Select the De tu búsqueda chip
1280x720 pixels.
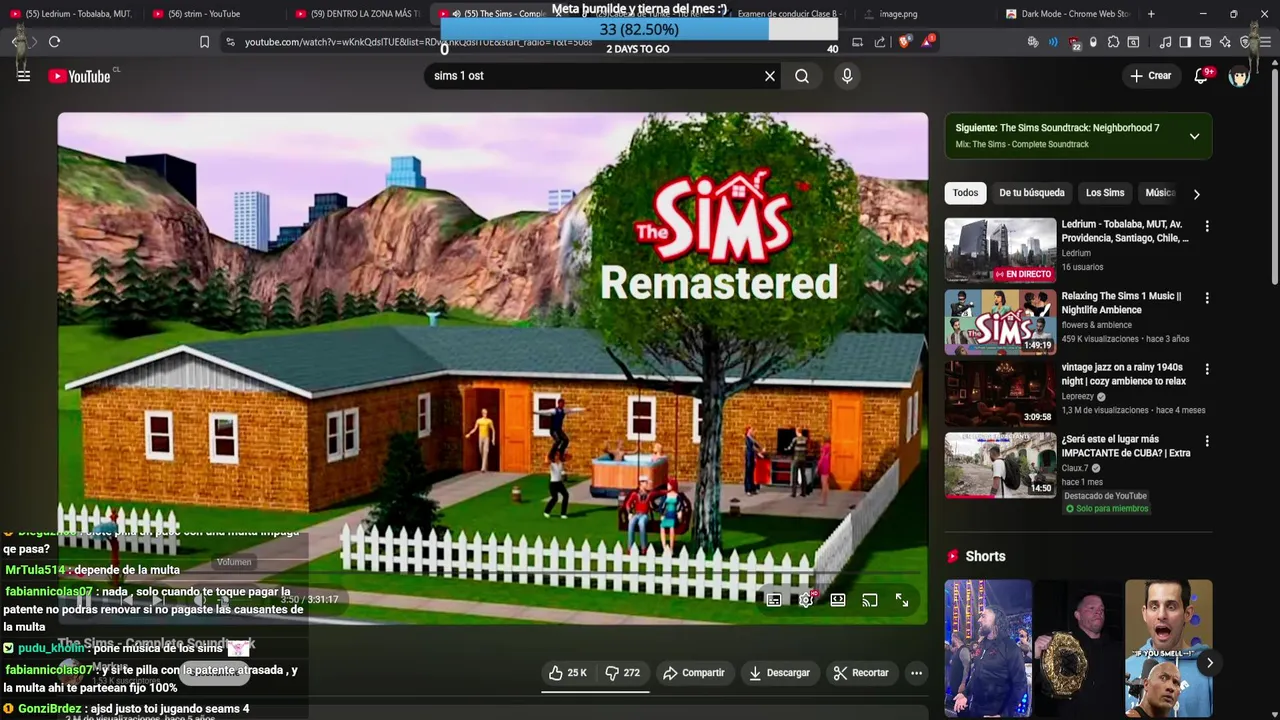[1032, 193]
